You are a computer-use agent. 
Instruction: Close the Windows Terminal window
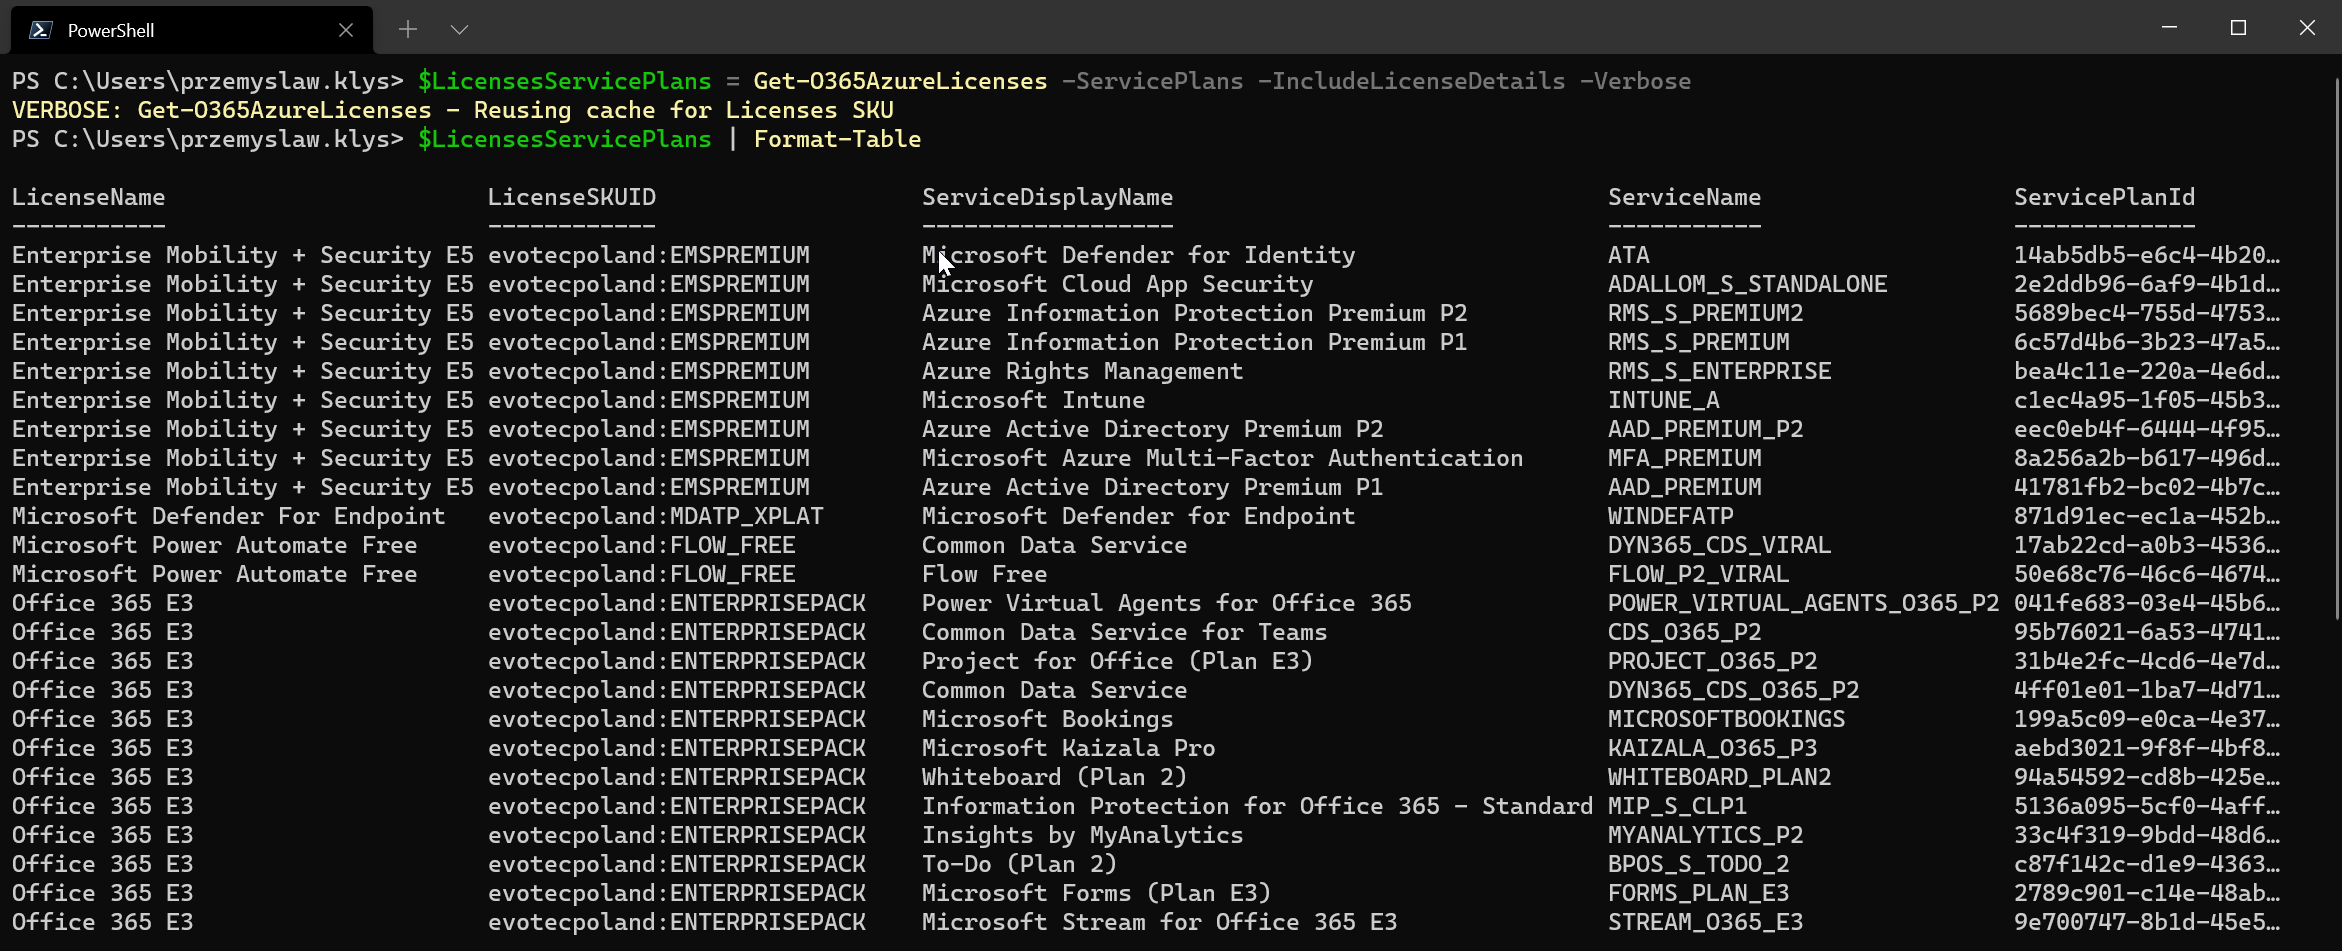tap(2307, 28)
